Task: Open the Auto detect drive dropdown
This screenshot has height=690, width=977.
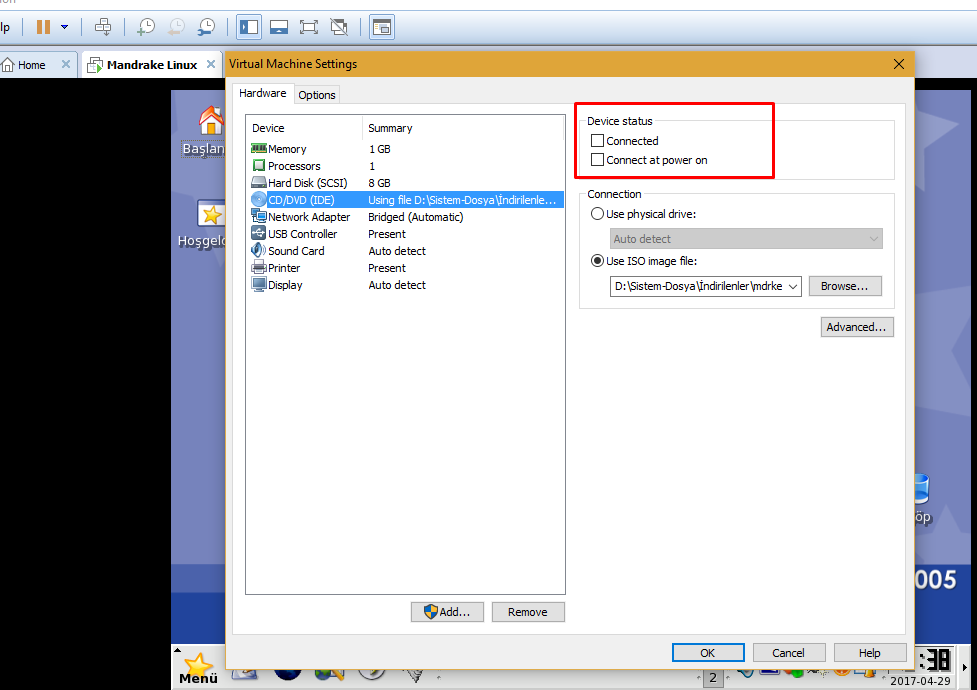Action: point(746,239)
